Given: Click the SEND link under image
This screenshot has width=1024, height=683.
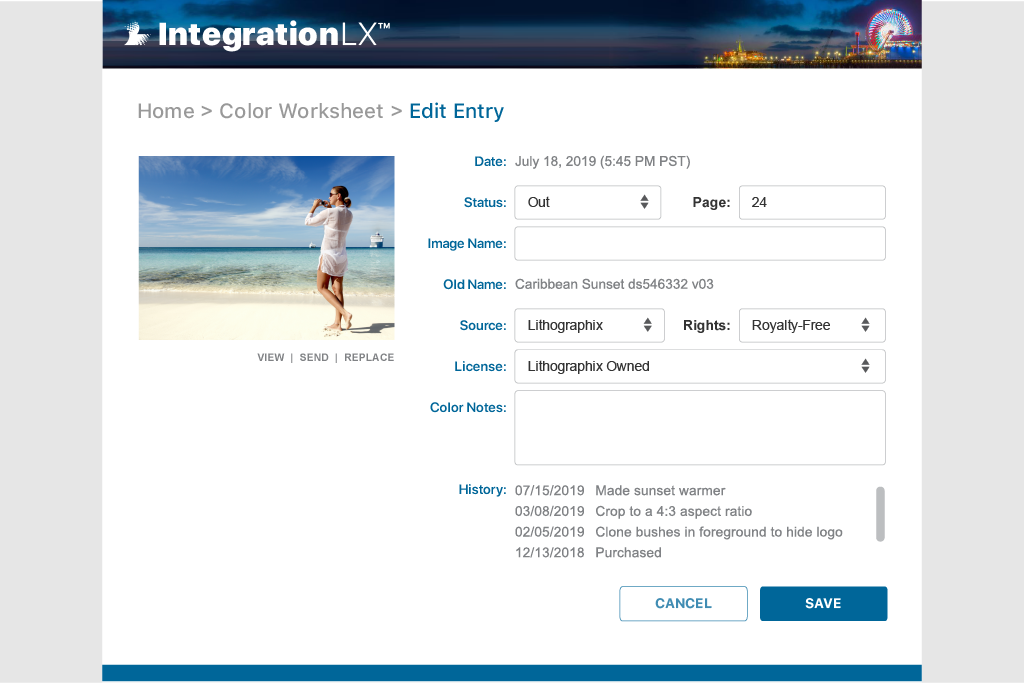Looking at the screenshot, I should [314, 357].
